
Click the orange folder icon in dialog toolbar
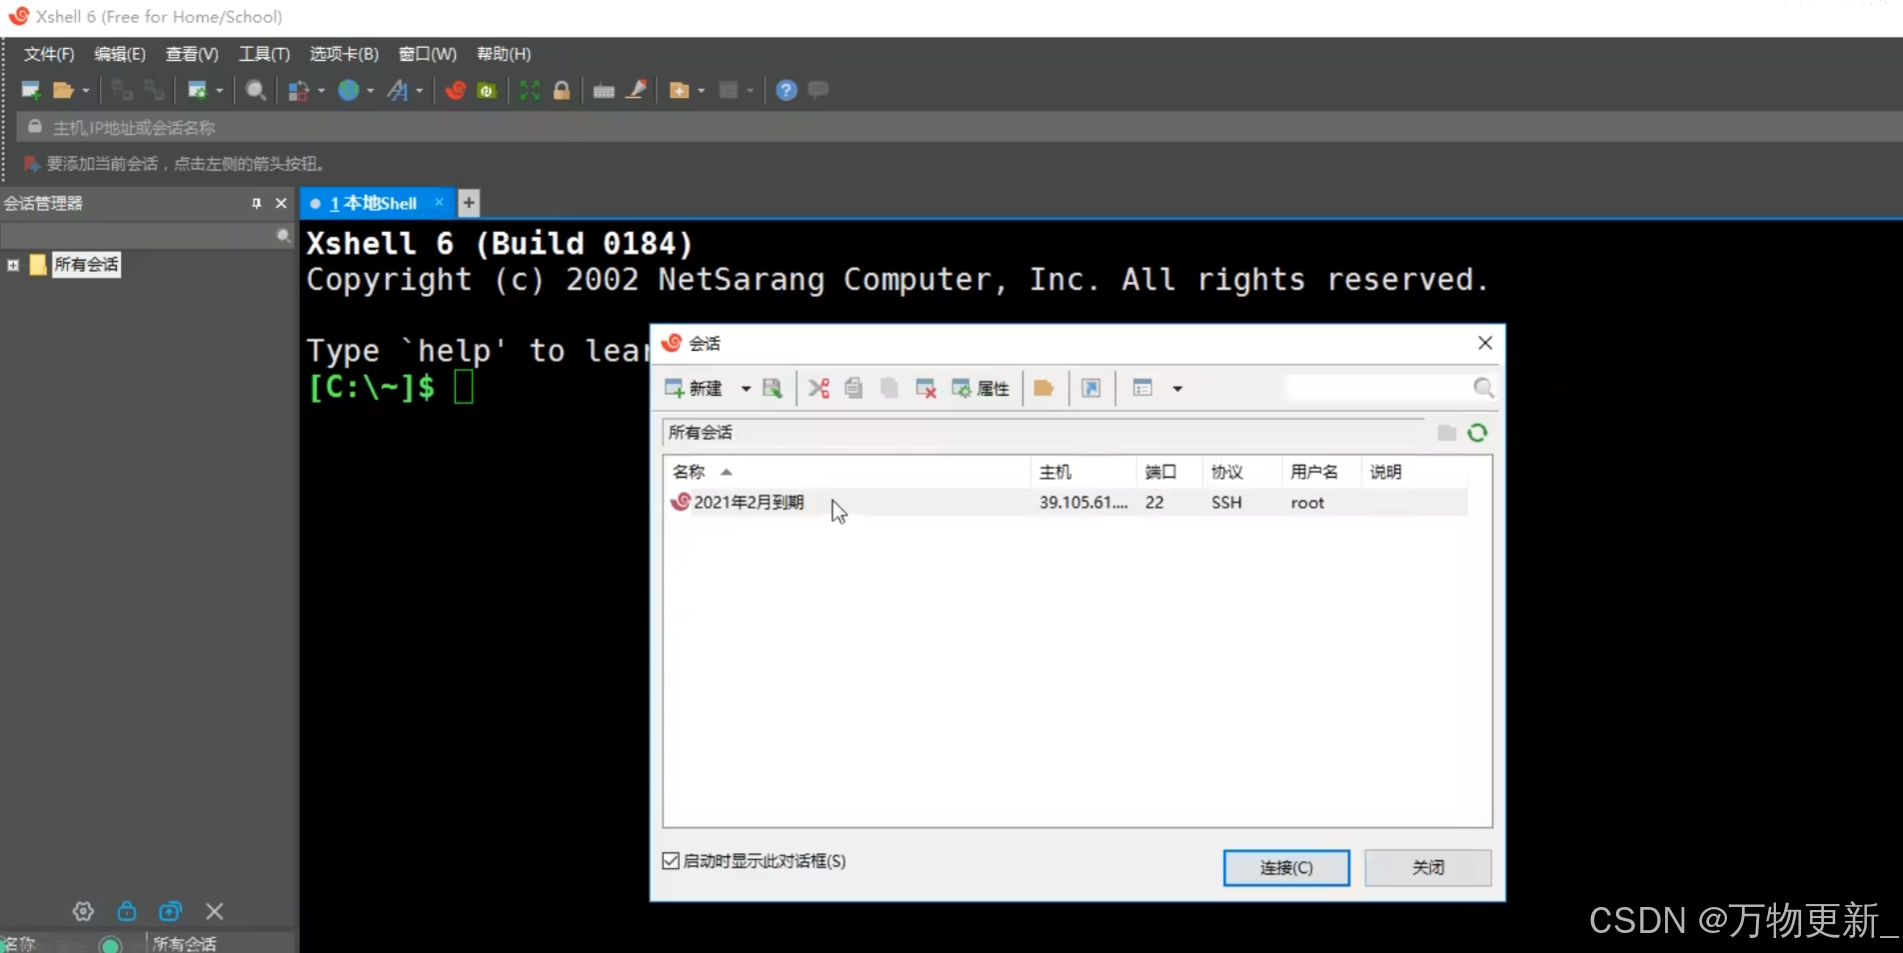[1044, 388]
